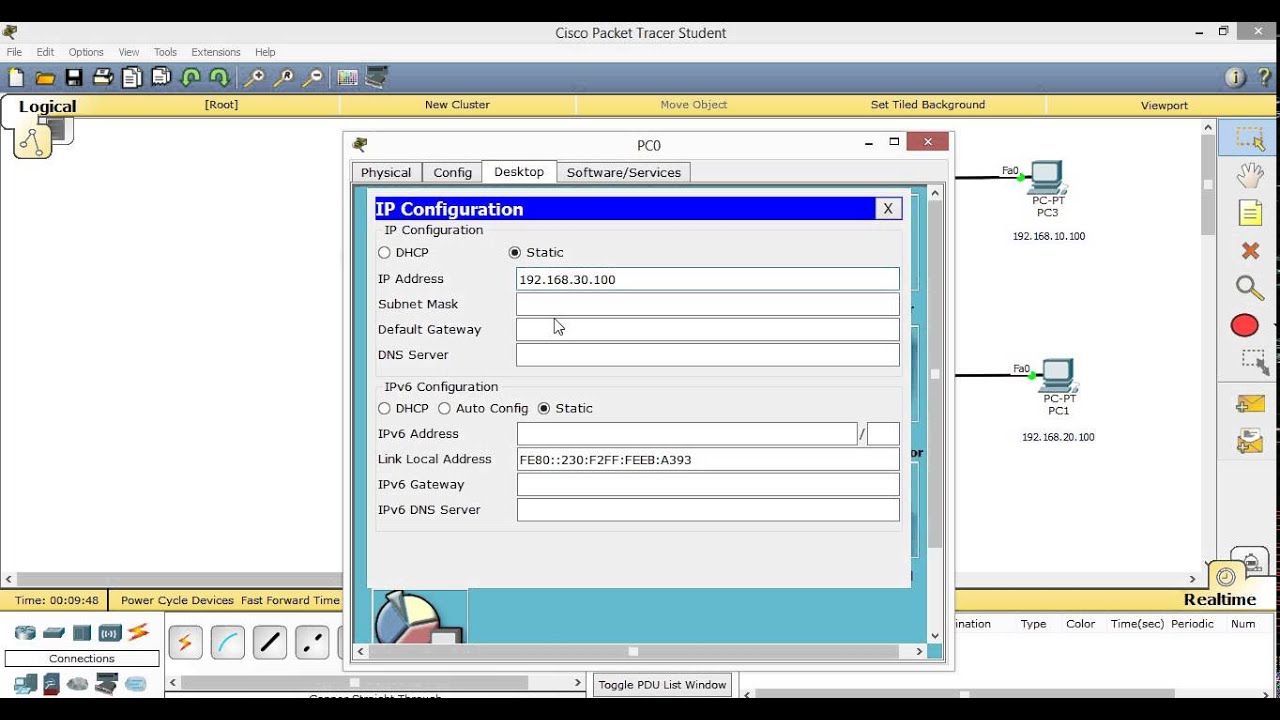Select the IPv6 Static radio button
Viewport: 1280px width, 720px height.
pos(544,409)
